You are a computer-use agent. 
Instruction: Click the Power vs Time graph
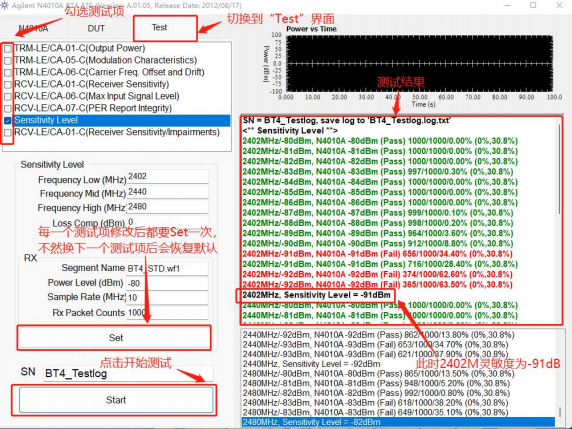pos(420,63)
